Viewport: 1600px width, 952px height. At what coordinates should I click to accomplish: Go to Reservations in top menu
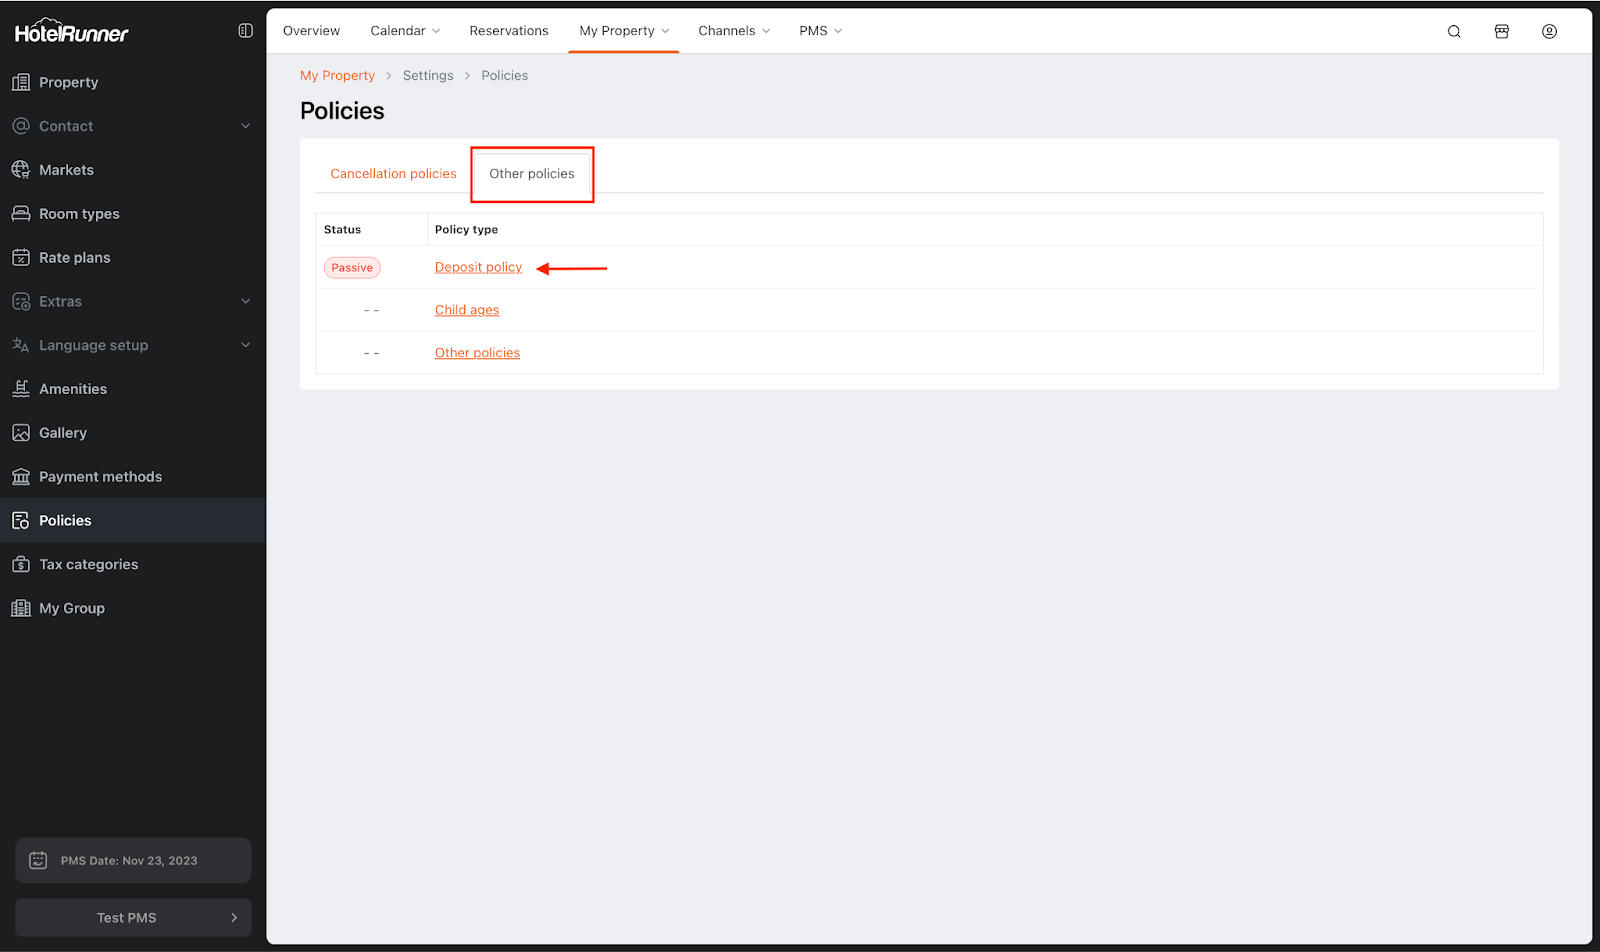tap(509, 31)
